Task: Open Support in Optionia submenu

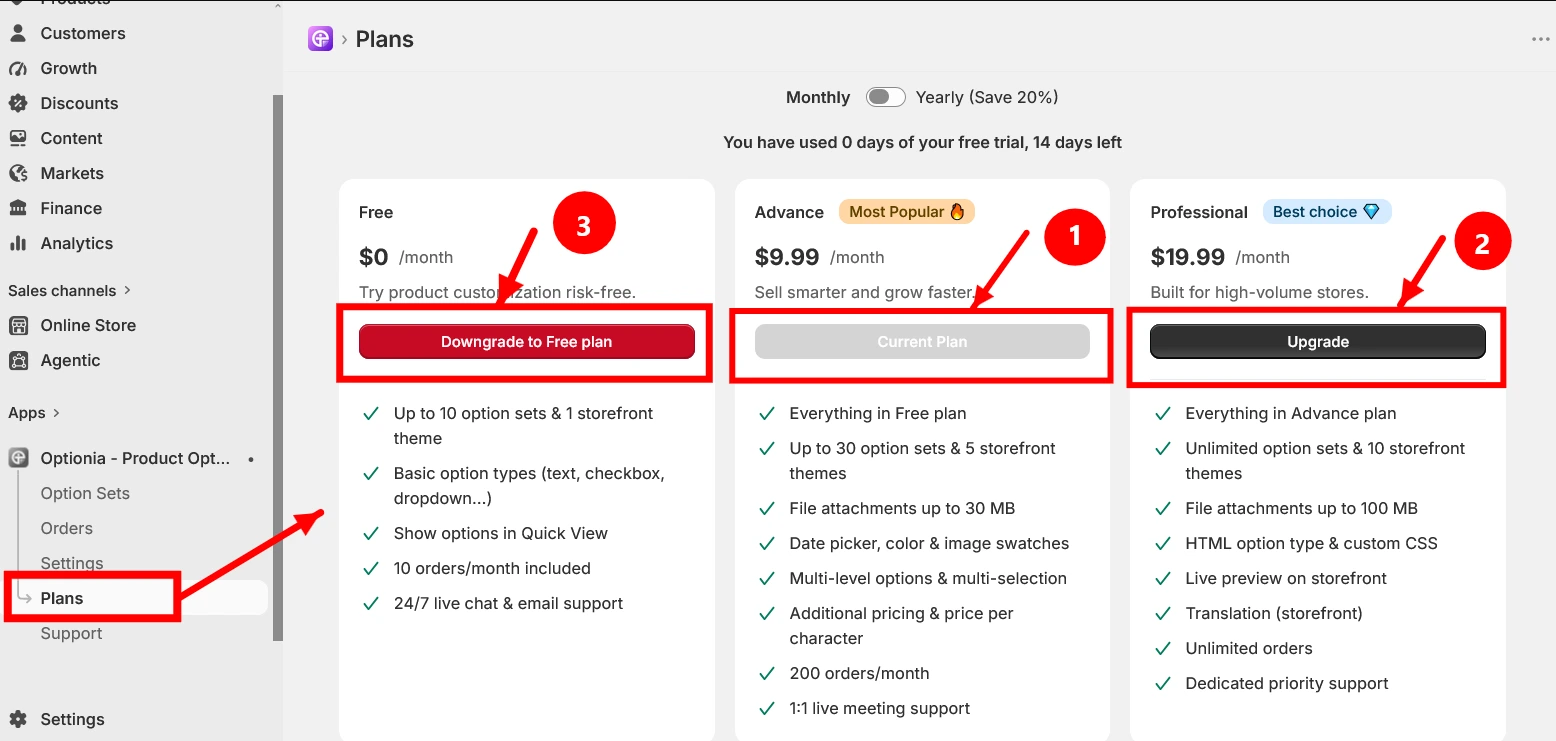Action: coord(71,633)
